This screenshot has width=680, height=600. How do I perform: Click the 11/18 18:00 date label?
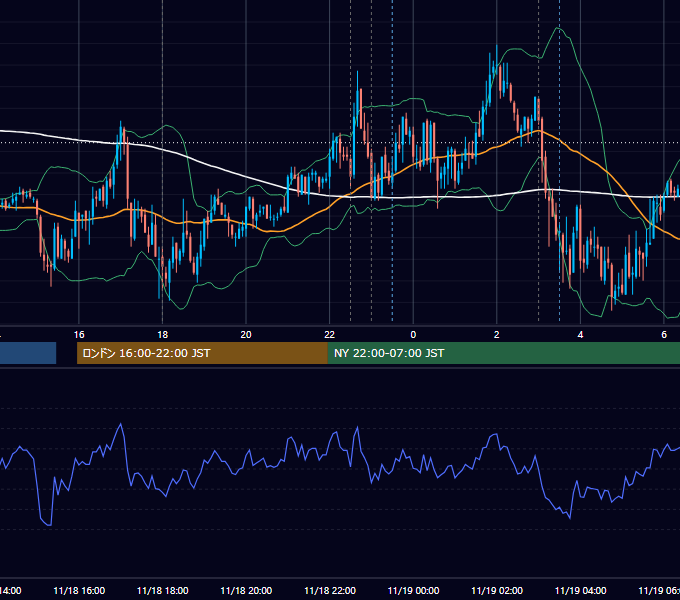click(163, 590)
